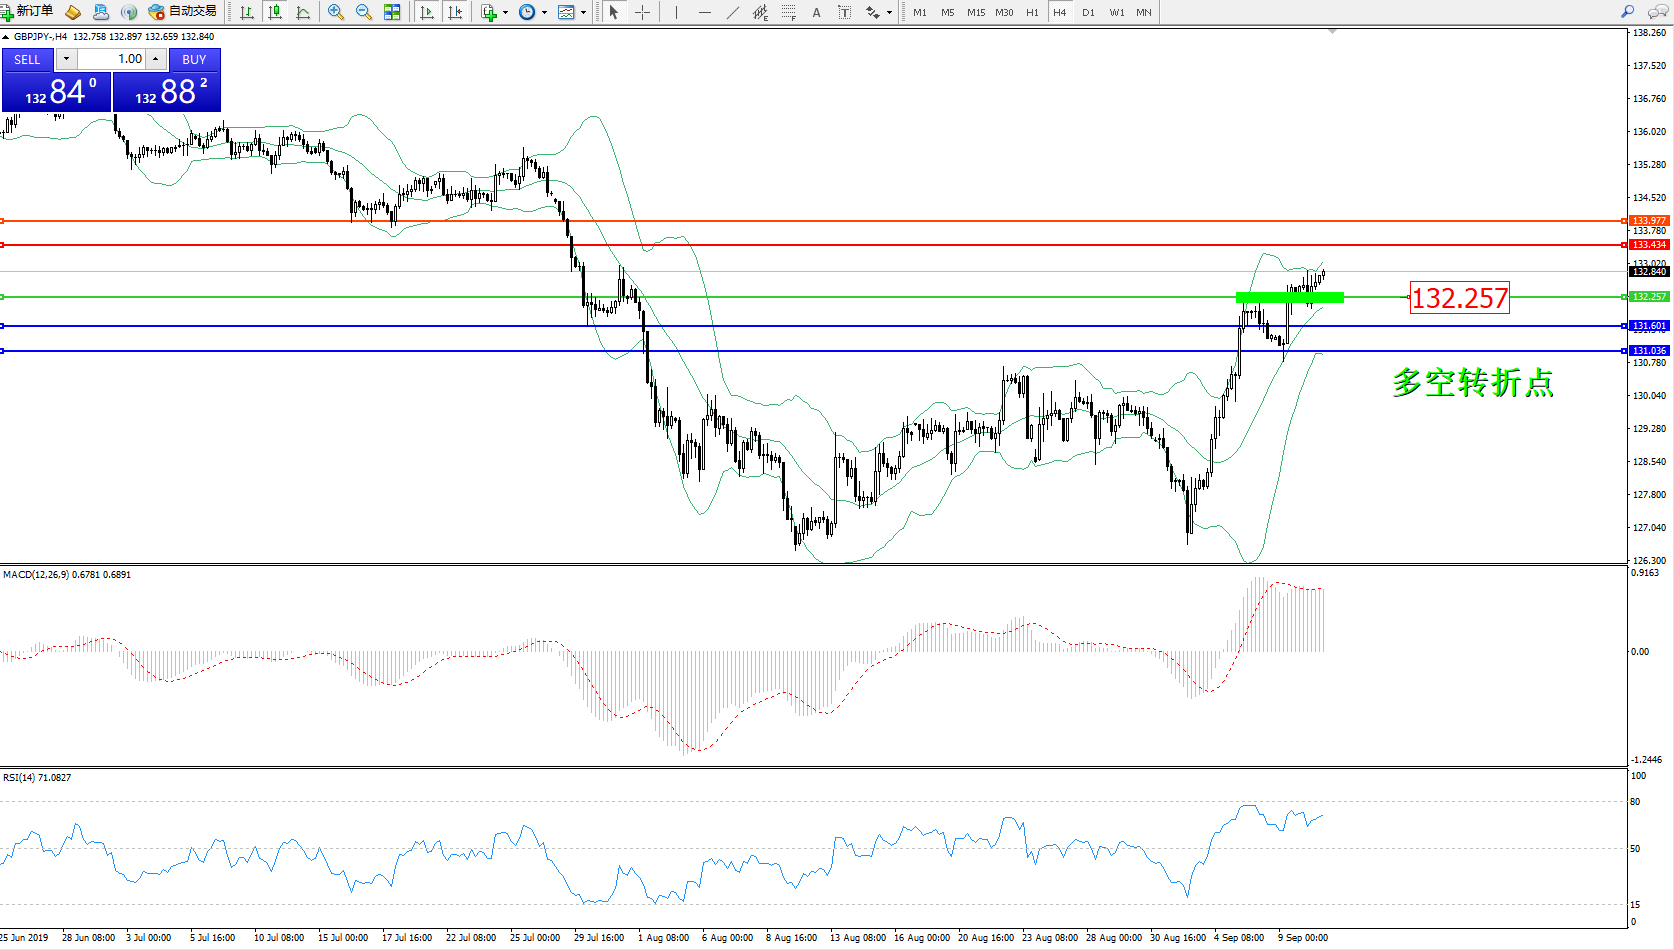The image size is (1674, 950).
Task: Select the horizontal line drawing tool
Action: [705, 12]
